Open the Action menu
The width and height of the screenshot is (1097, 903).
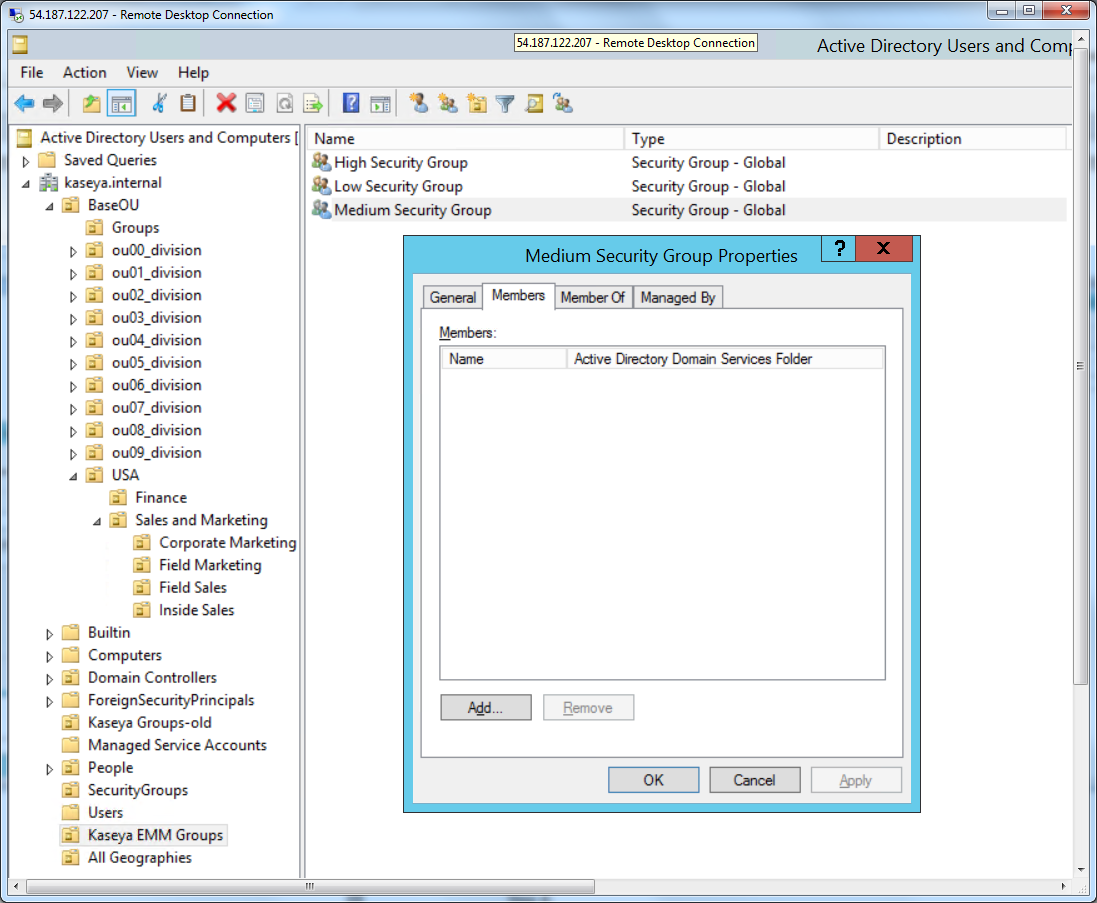click(x=84, y=72)
